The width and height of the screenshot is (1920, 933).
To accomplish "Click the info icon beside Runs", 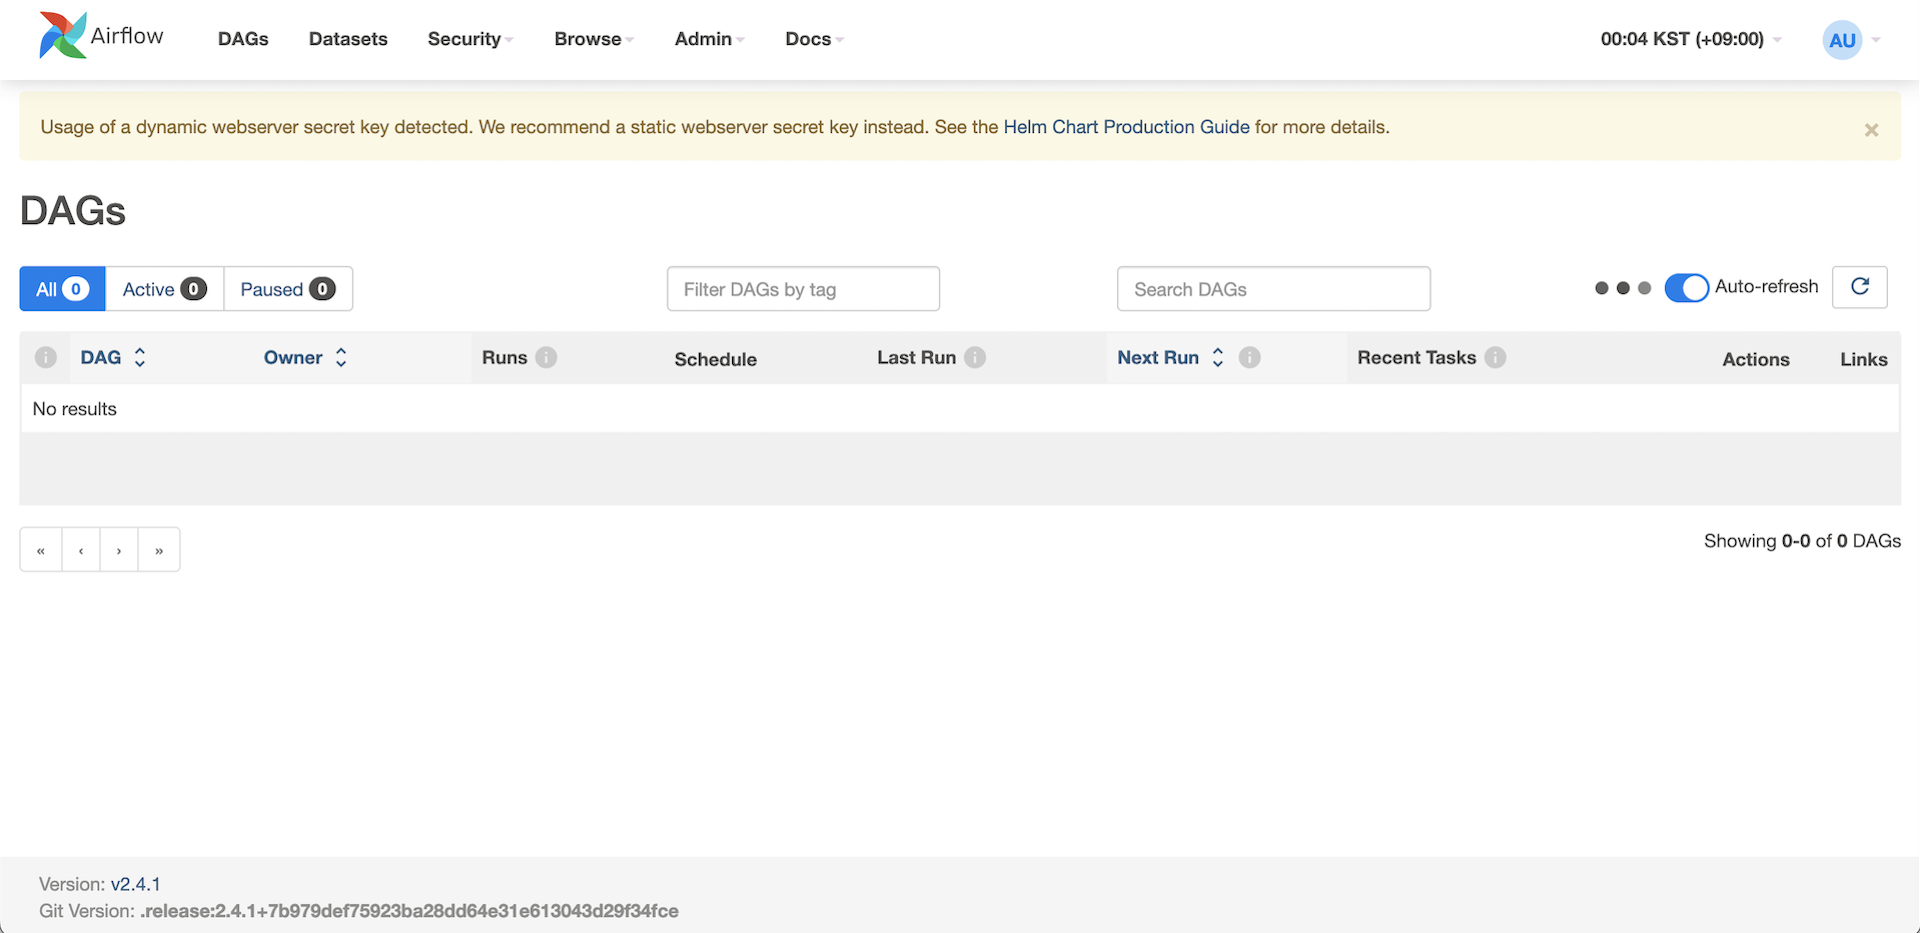I will point(546,357).
